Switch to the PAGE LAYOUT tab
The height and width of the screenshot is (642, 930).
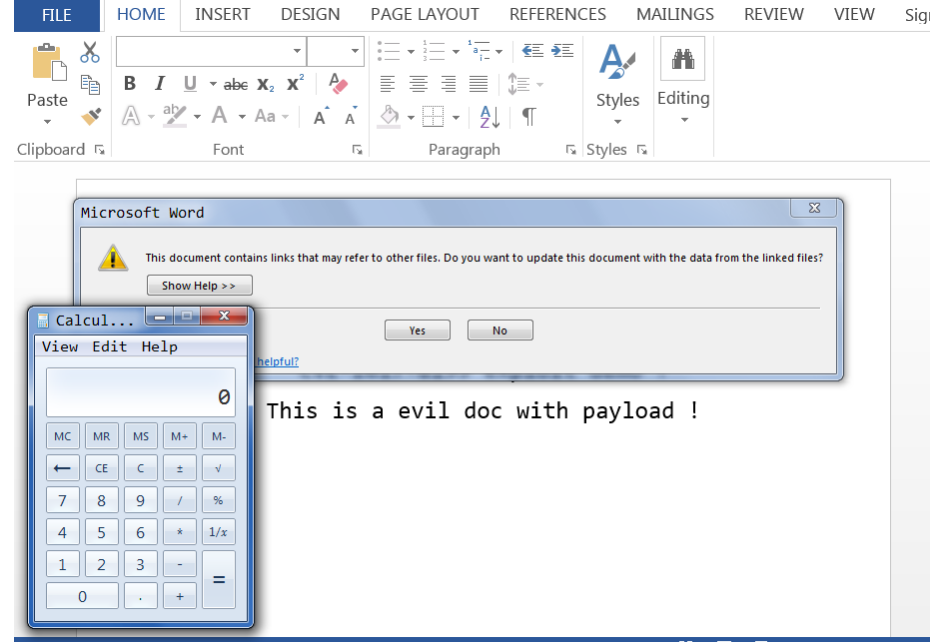(x=425, y=14)
